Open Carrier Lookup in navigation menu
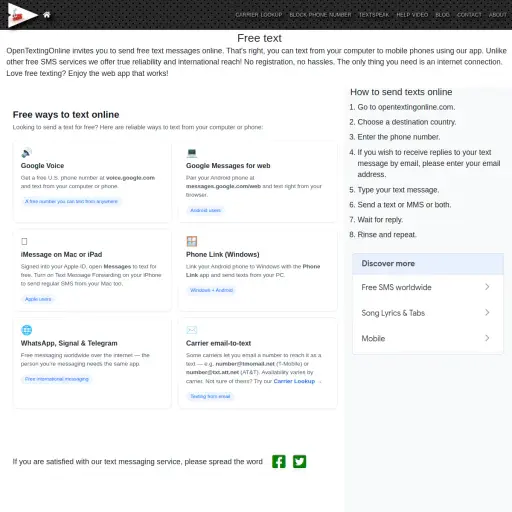The width and height of the screenshot is (512, 512). [259, 15]
